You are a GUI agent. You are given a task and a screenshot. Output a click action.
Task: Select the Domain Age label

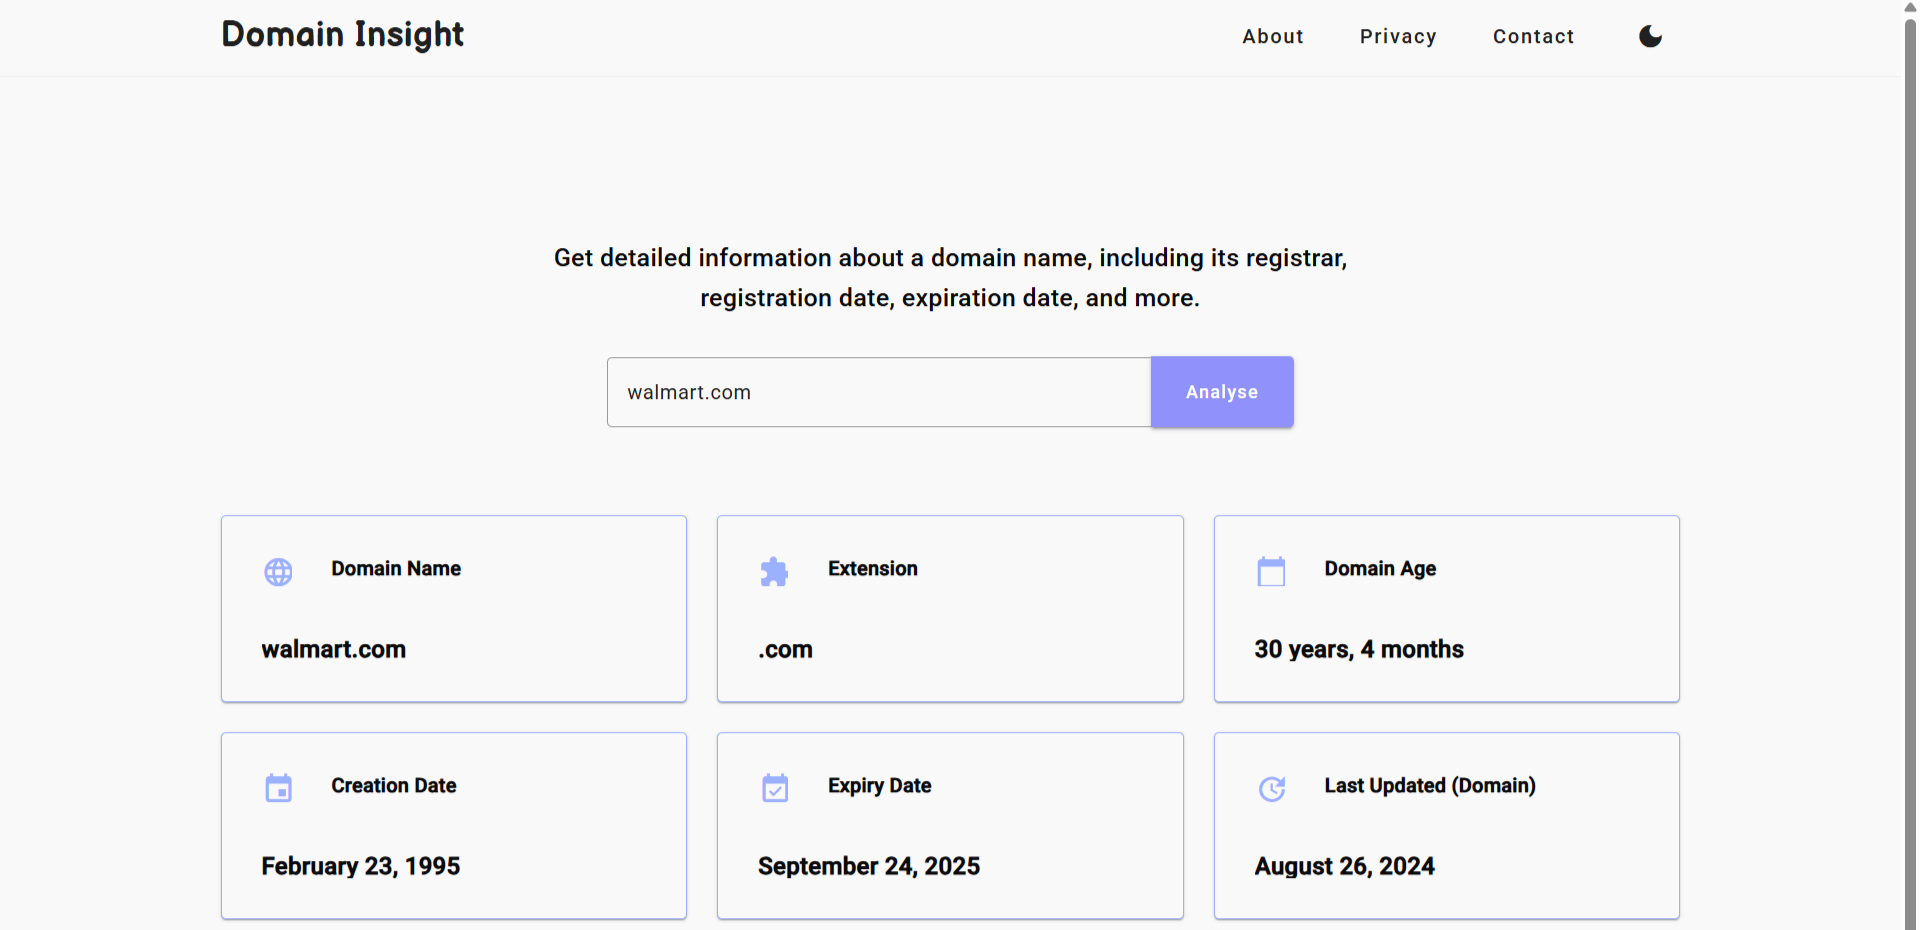[x=1380, y=569]
